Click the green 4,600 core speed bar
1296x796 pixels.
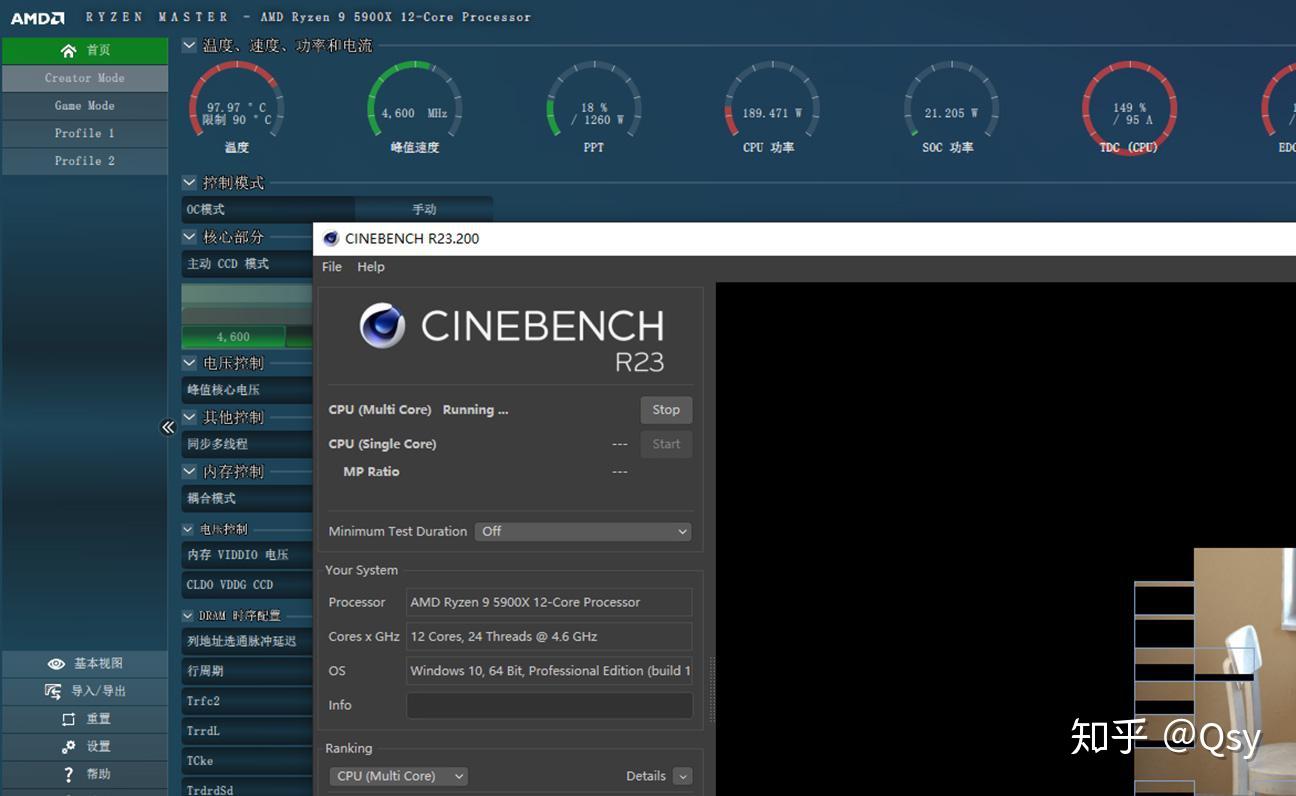233,337
